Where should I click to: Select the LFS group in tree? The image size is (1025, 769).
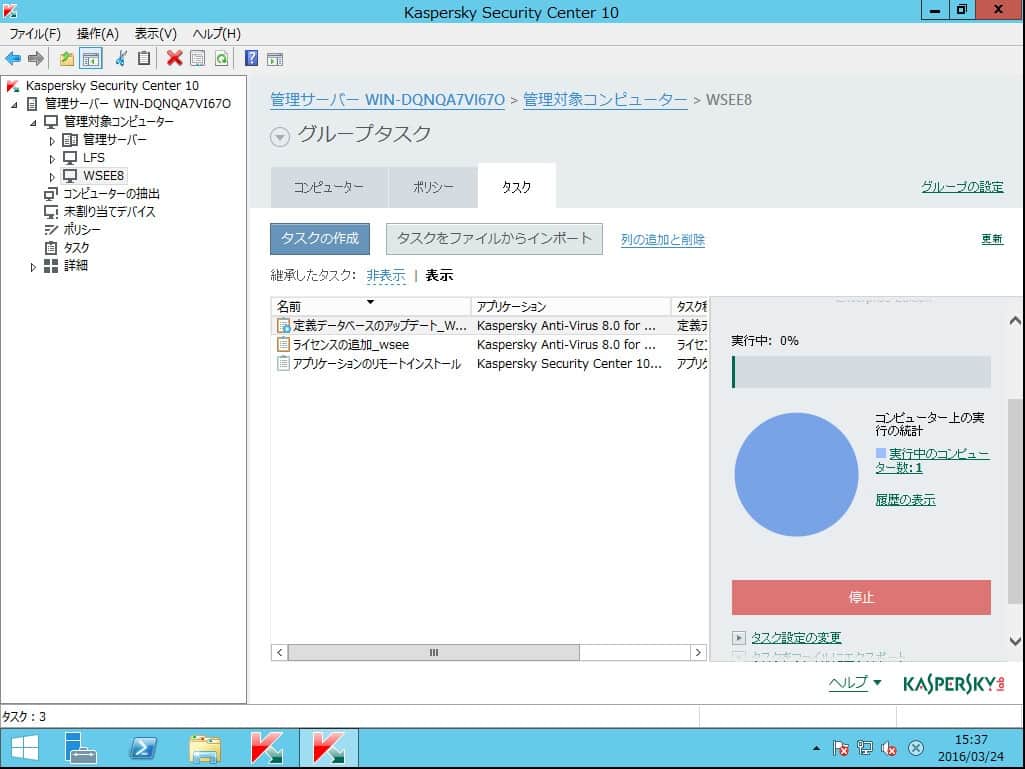pyautogui.click(x=93, y=158)
